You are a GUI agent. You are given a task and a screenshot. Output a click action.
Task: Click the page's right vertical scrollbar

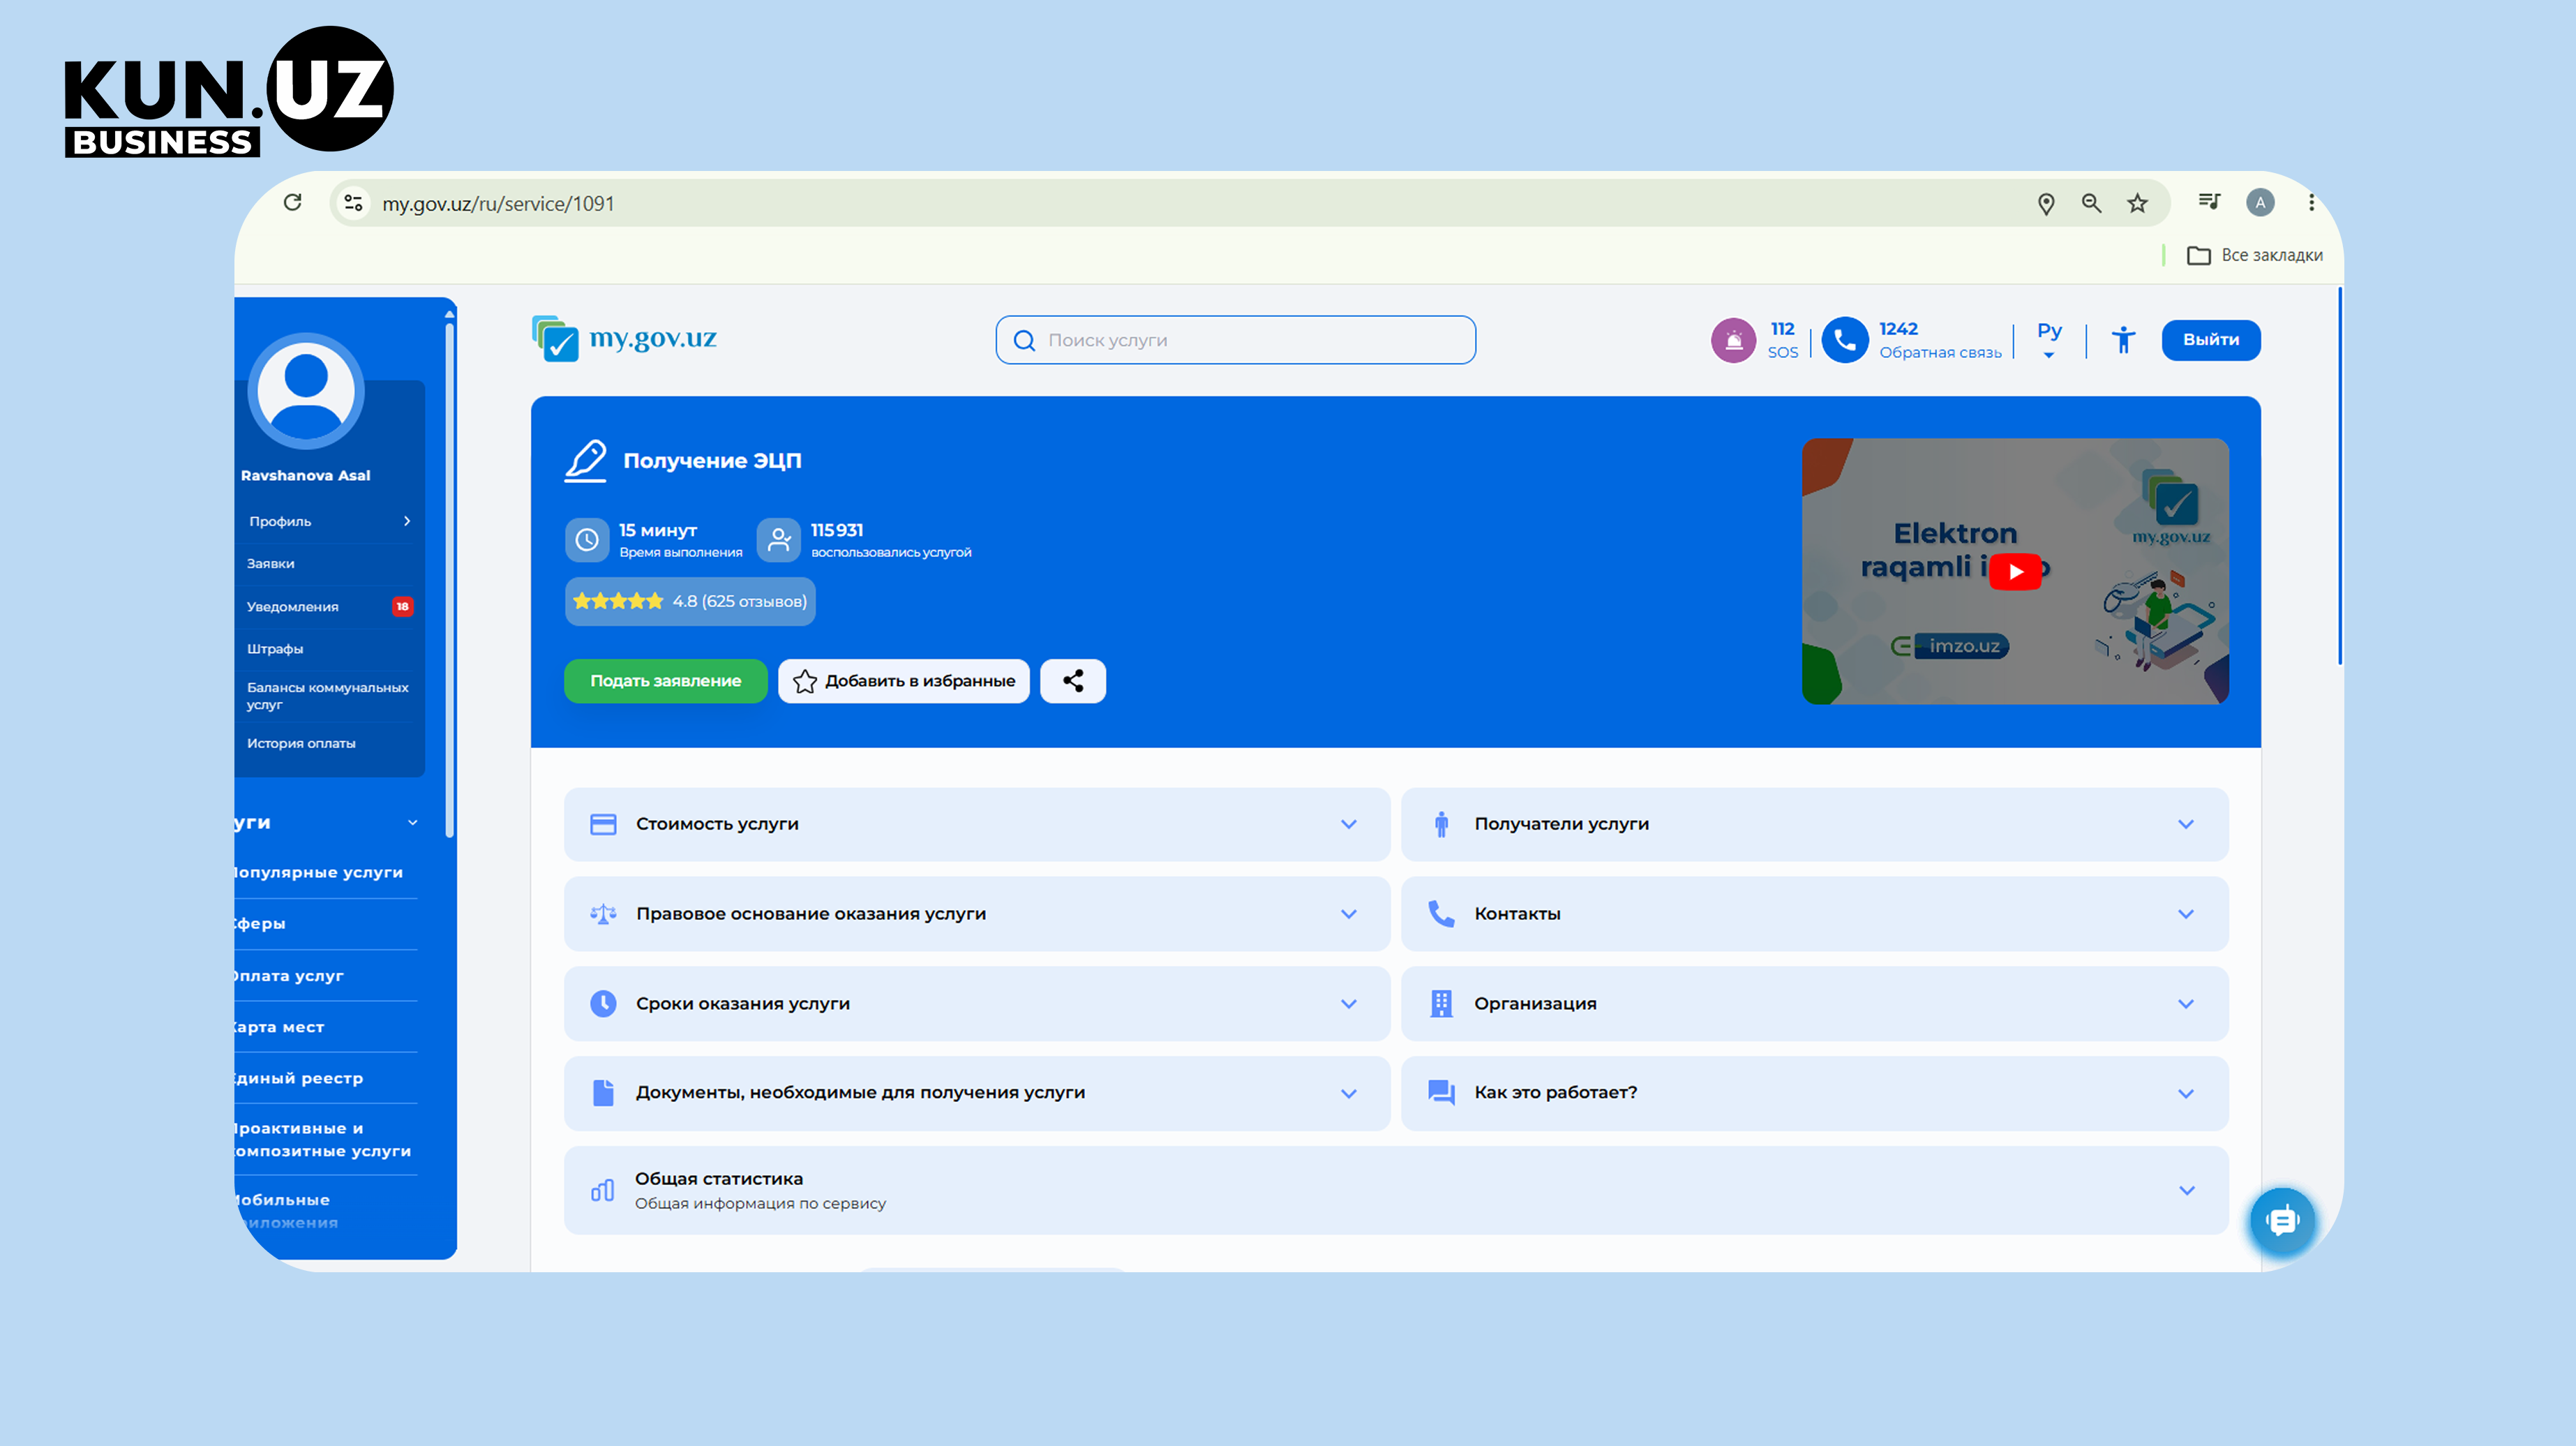[x=2340, y=476]
